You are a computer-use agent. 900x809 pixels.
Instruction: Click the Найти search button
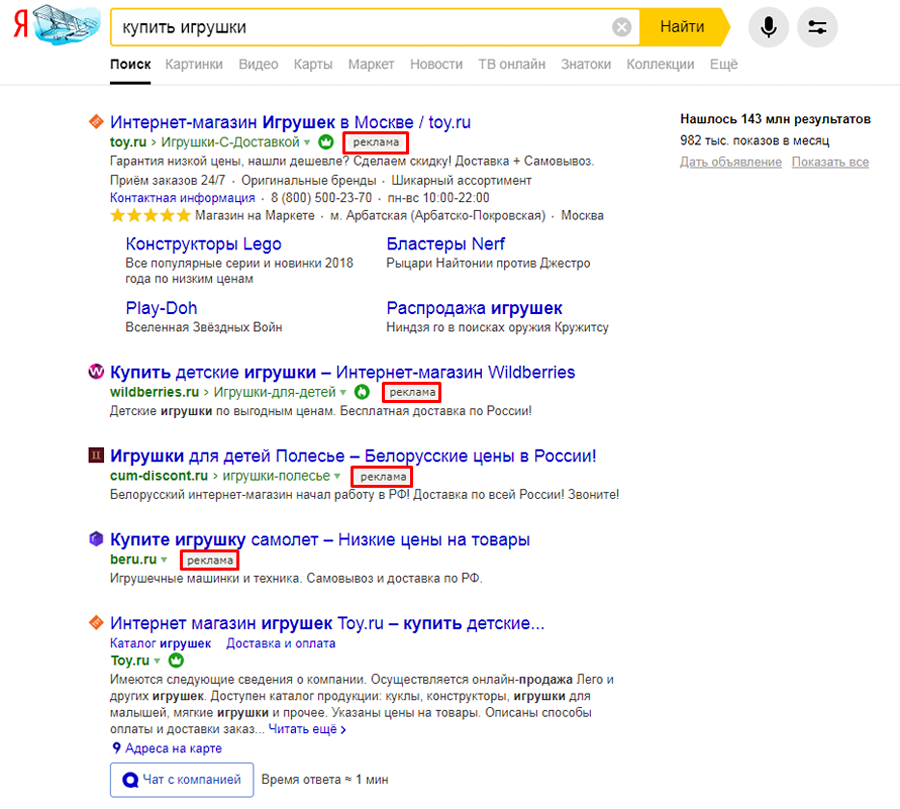point(684,27)
